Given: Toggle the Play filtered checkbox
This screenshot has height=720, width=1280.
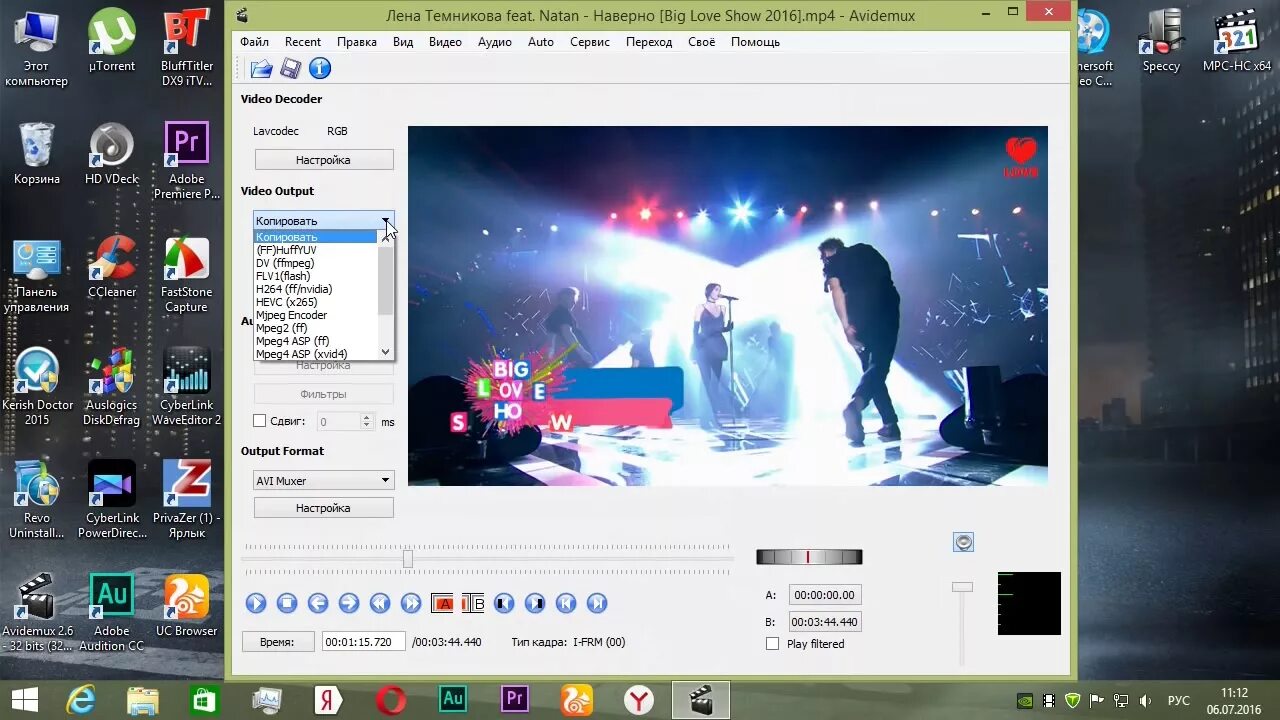Looking at the screenshot, I should (772, 644).
